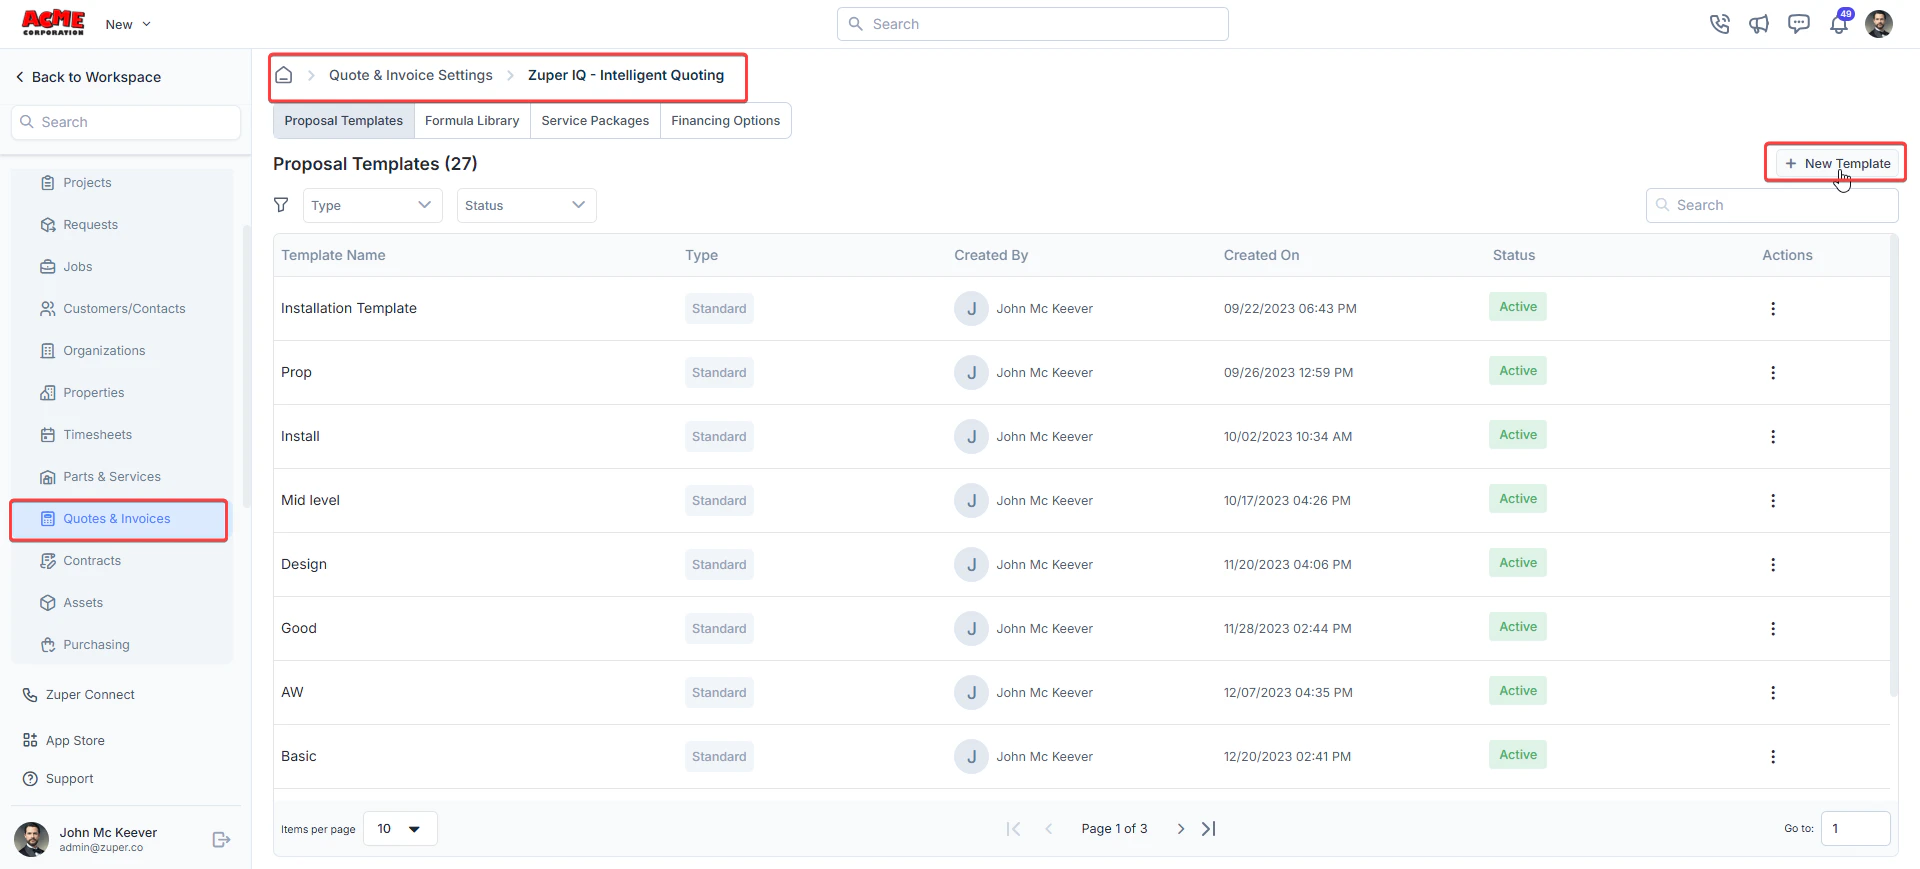Open actions menu for Install row
Screen dimensions: 1920x869
(x=1773, y=437)
